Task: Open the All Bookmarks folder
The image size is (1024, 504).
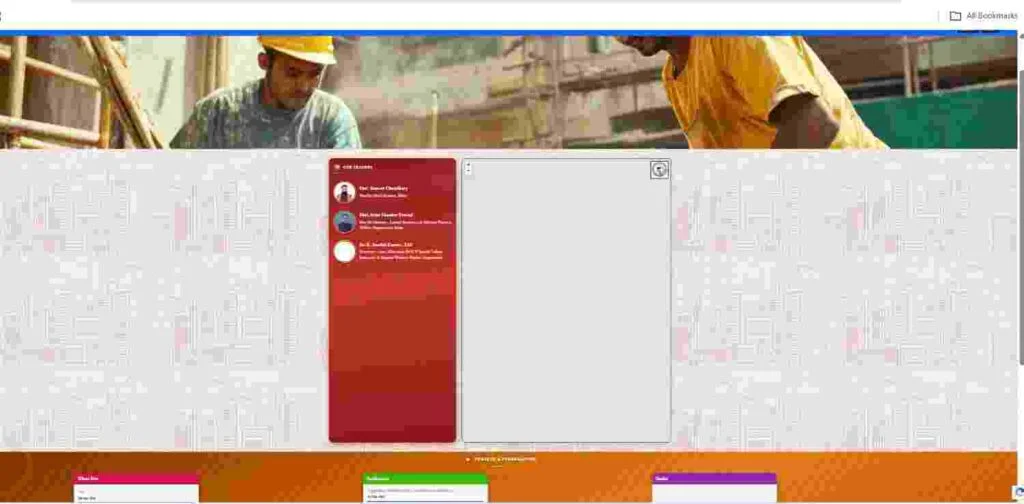Action: click(x=983, y=16)
